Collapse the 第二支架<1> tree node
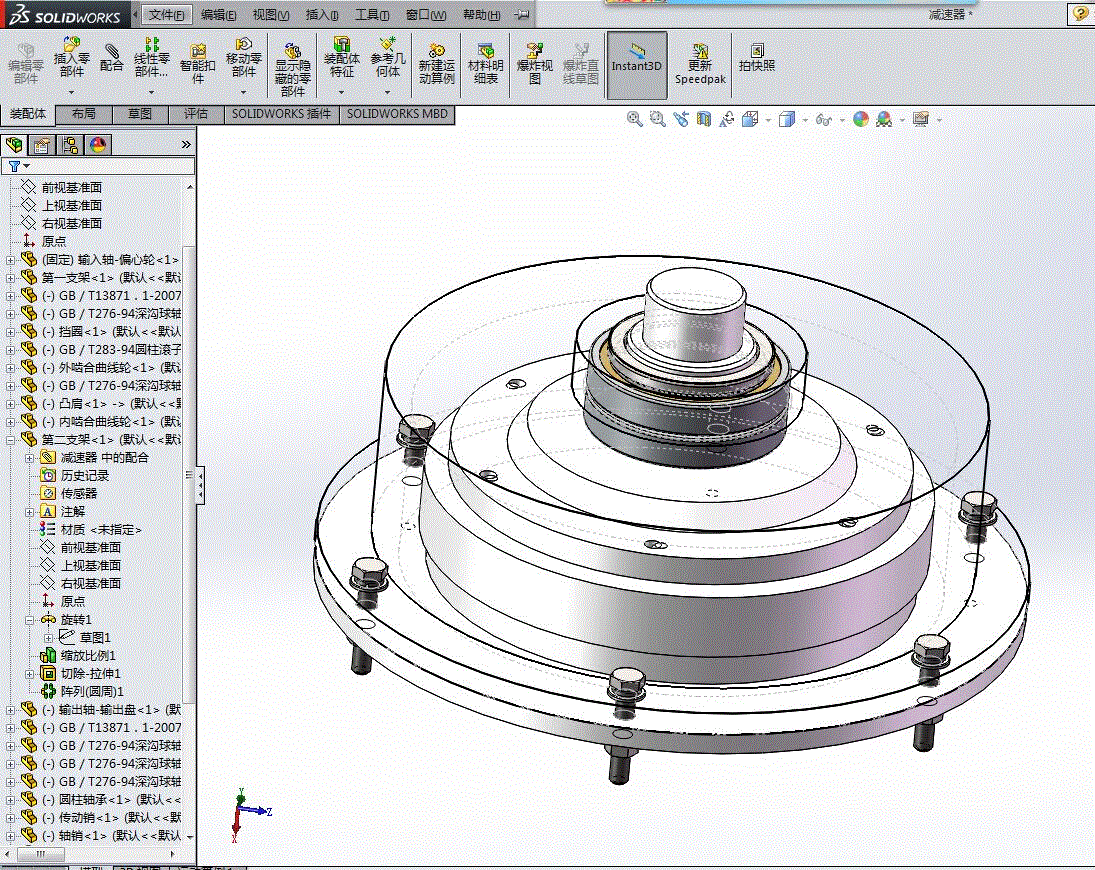 (x=11, y=440)
